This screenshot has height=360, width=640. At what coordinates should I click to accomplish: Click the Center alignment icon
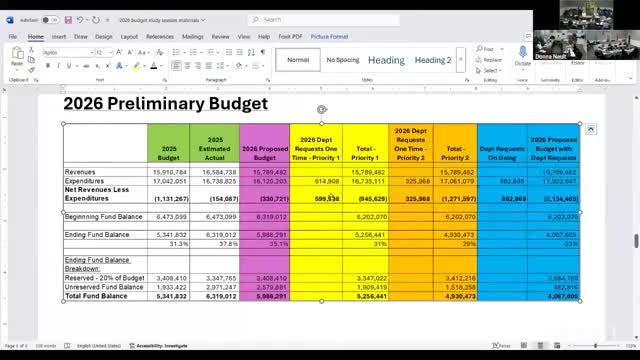pyautogui.click(x=187, y=66)
